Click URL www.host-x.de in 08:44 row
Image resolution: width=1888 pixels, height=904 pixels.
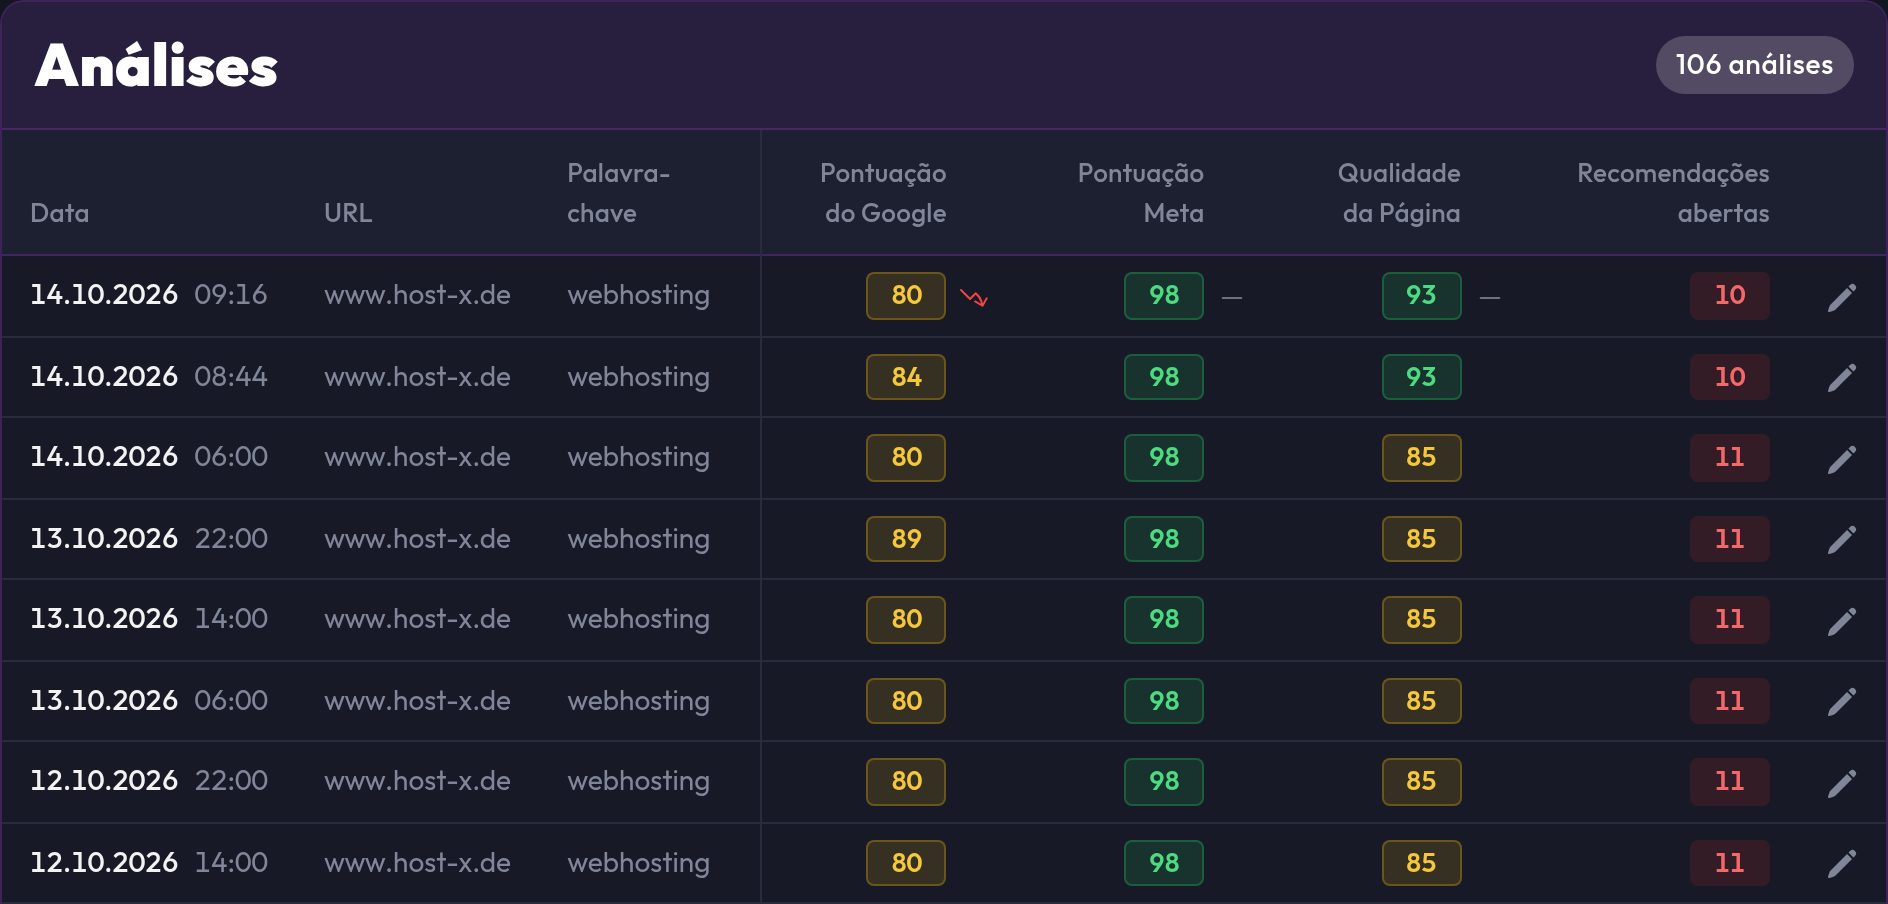417,377
